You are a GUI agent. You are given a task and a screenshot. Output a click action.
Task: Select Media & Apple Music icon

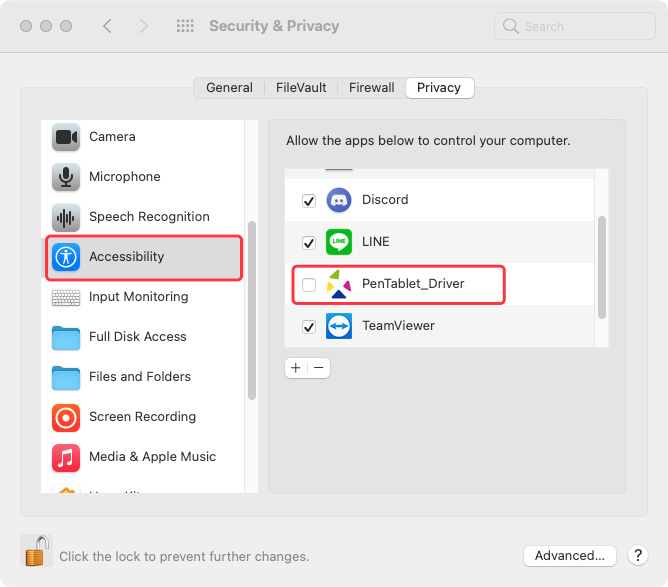(66, 458)
